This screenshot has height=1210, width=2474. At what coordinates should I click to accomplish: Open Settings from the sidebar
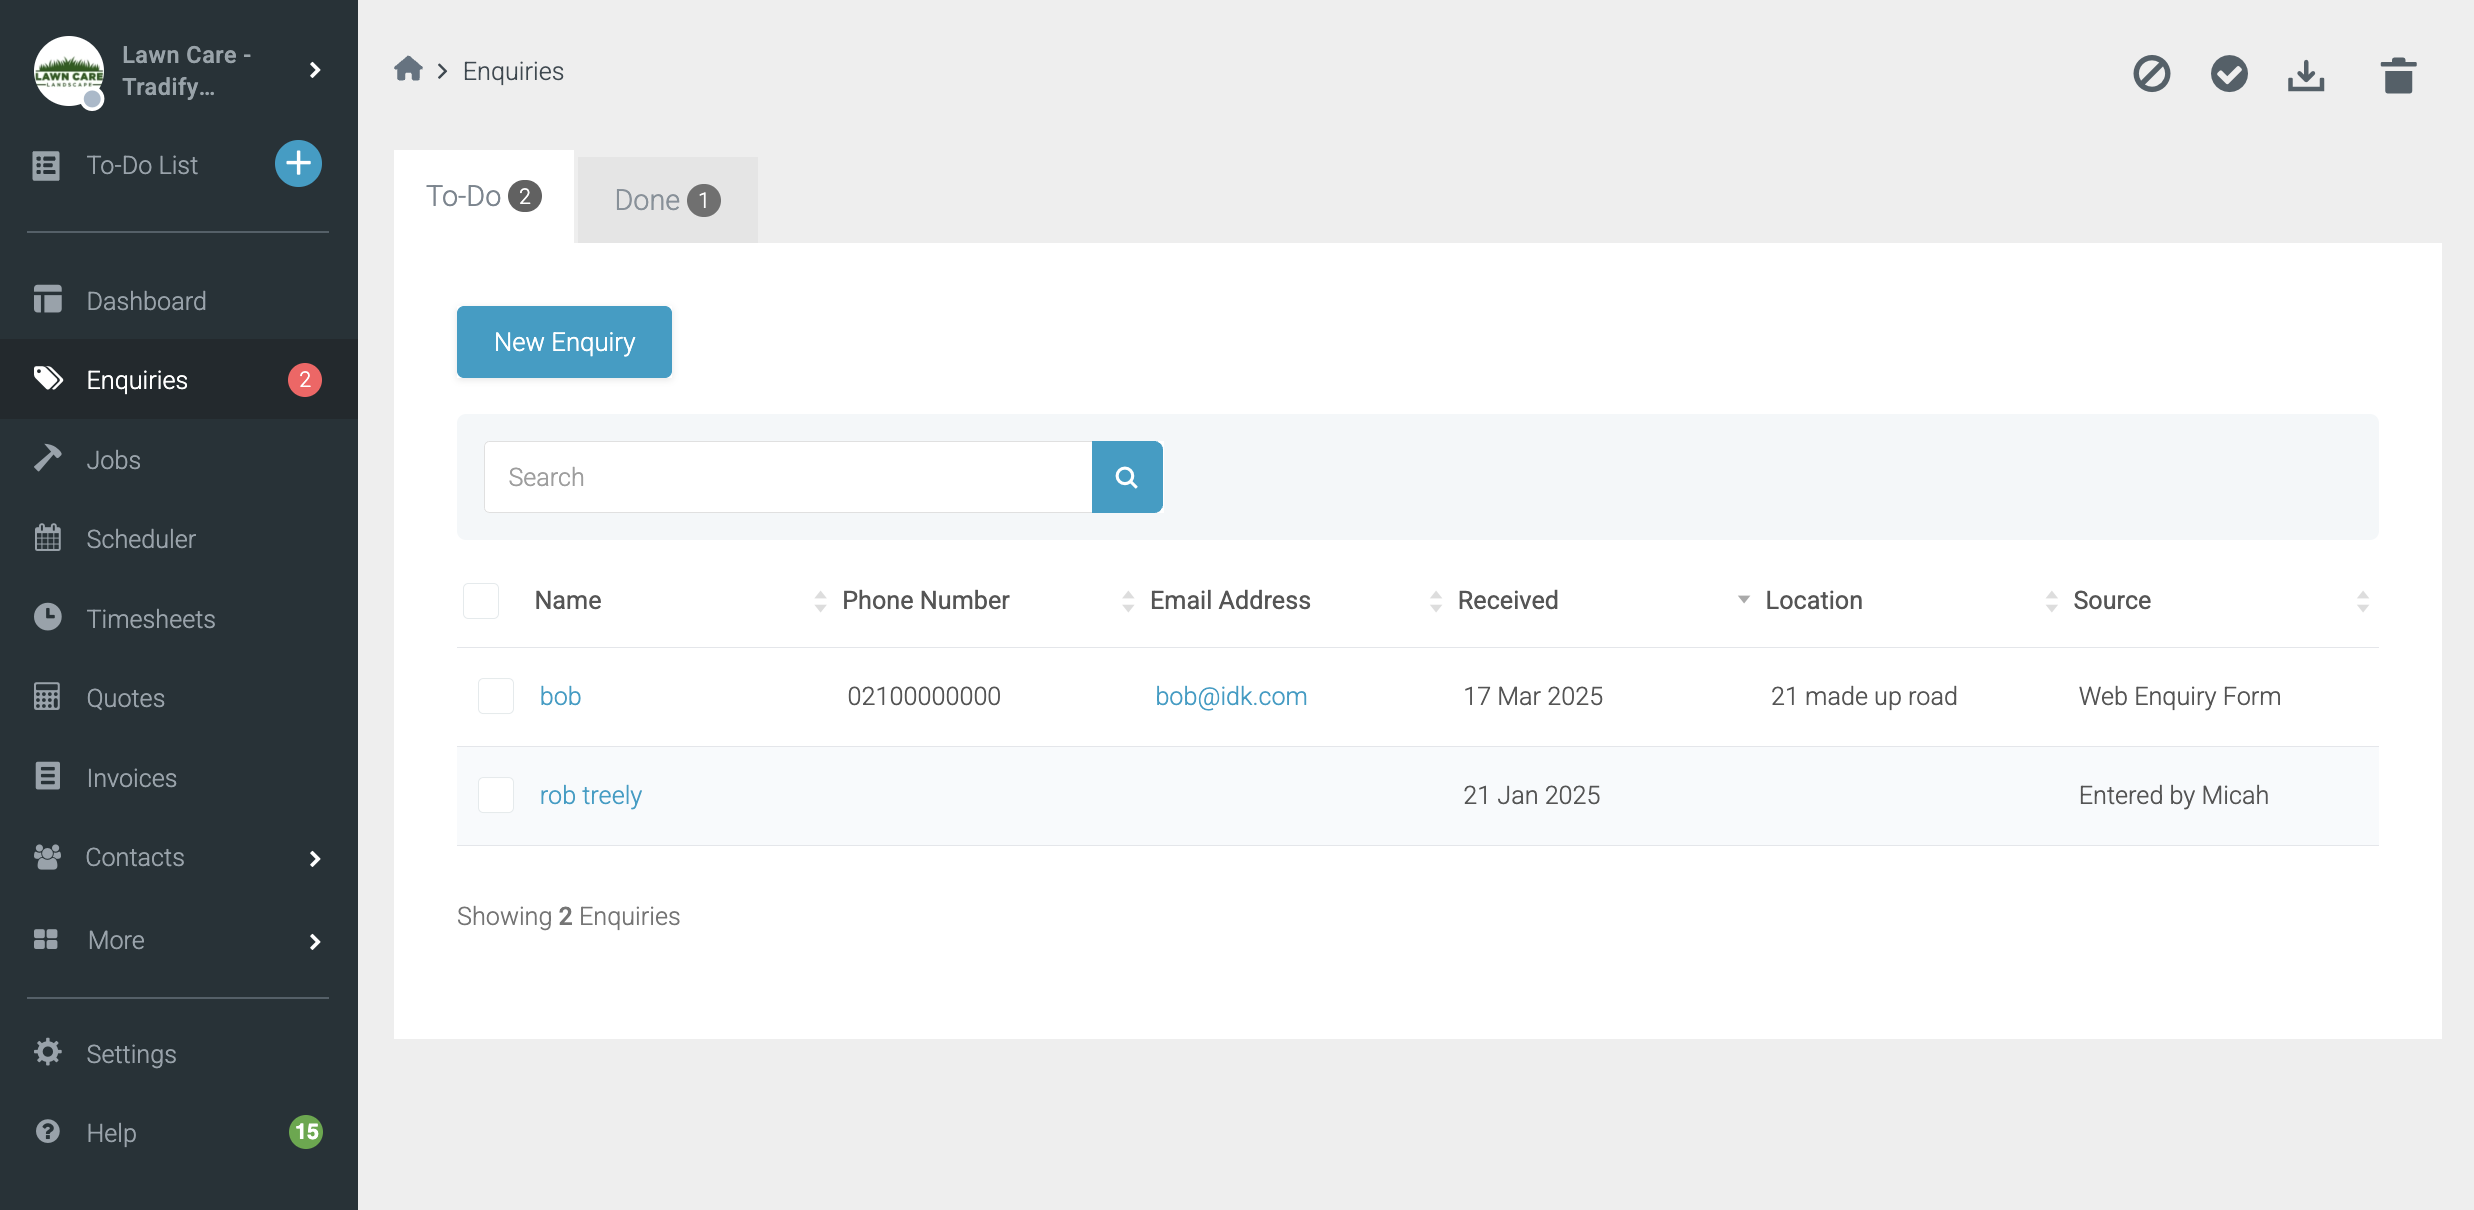tap(131, 1054)
